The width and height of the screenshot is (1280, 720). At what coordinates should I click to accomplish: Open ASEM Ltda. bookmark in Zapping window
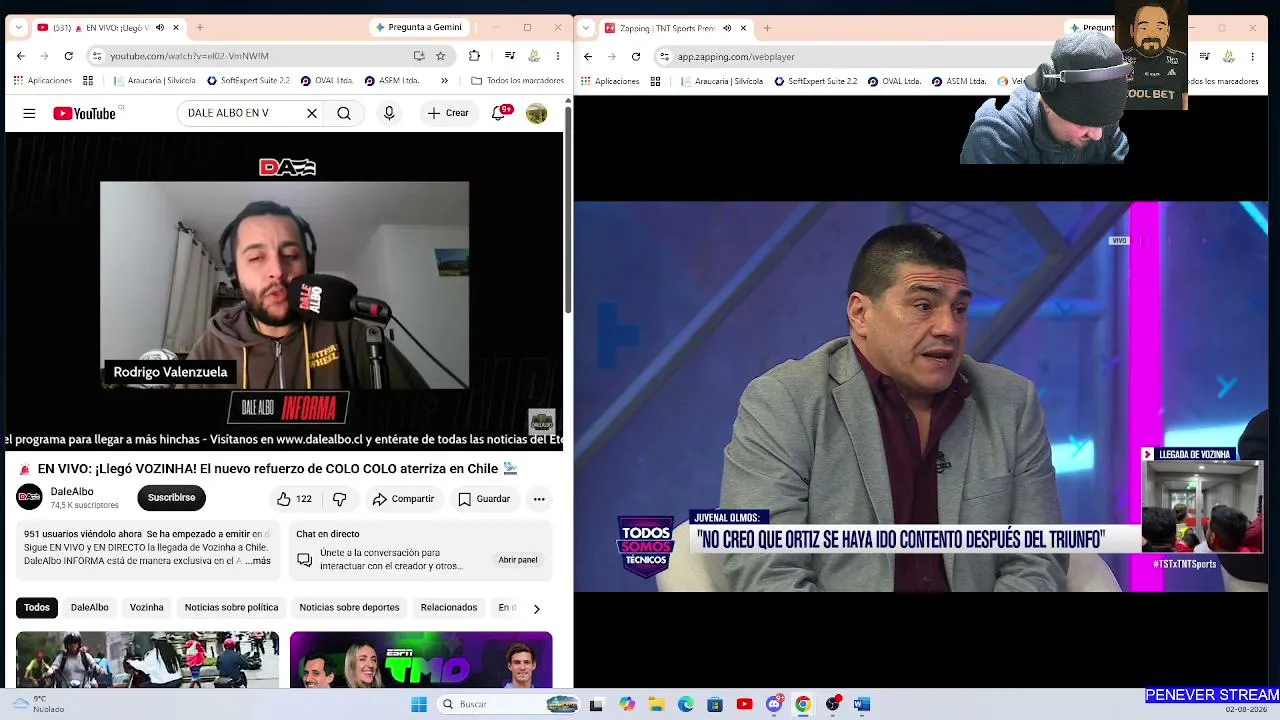[958, 81]
